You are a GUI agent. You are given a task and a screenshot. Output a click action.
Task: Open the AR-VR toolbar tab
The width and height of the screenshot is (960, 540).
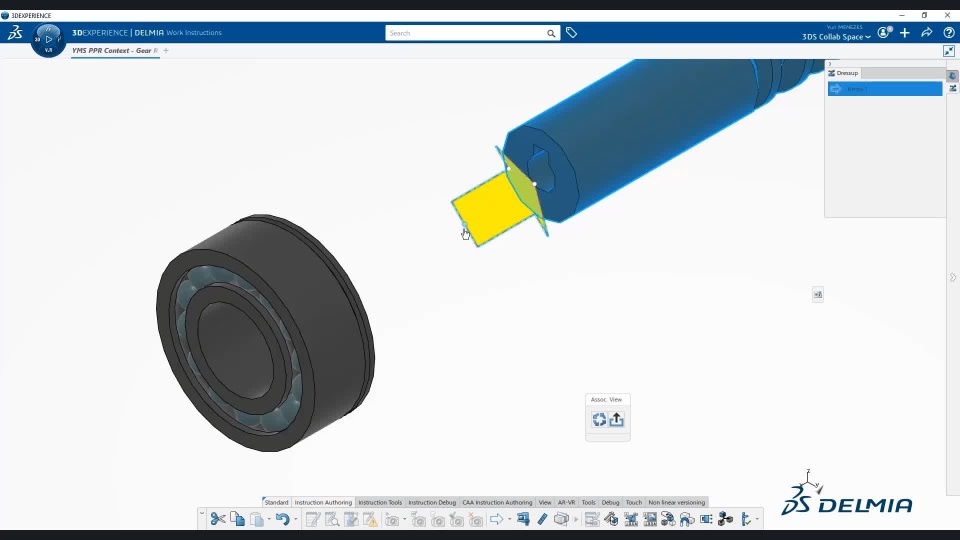click(x=566, y=502)
